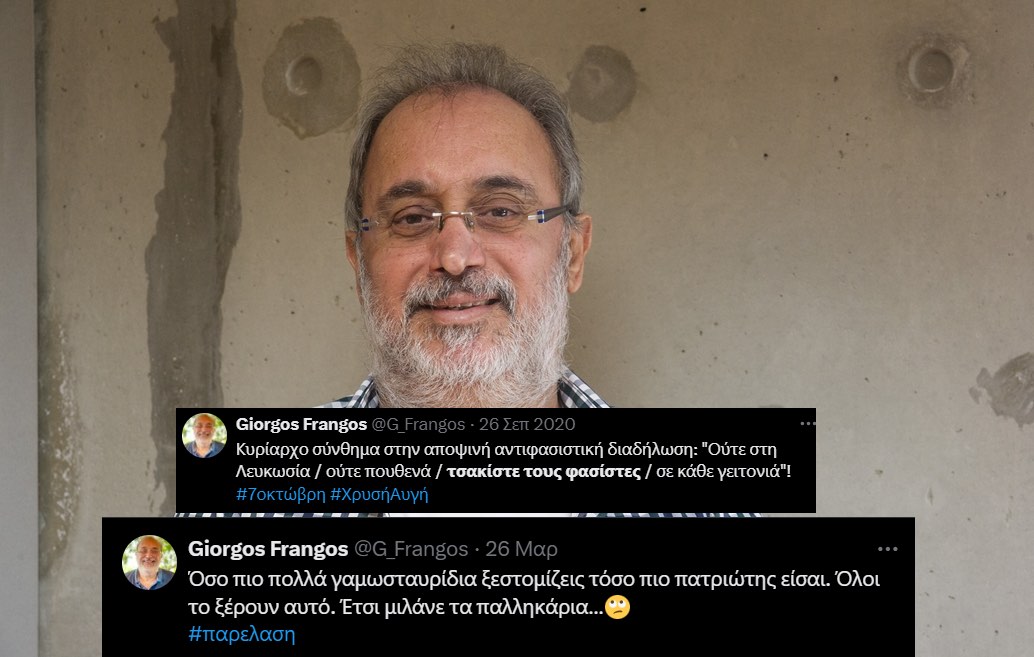Open the 26 Μαρ timestamp
Screen dimensions: 1034x657
tap(522, 549)
